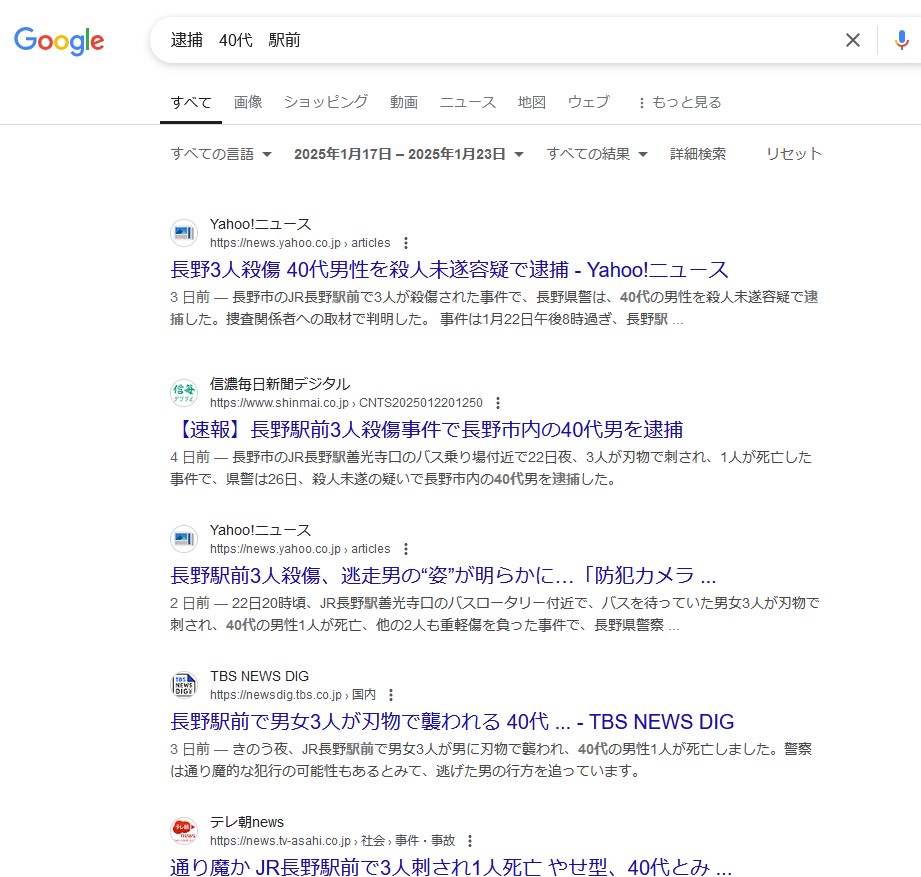Click the Yahoo!ニュース site name of 長野3人殺傷 result
The height and width of the screenshot is (877, 921).
point(260,224)
